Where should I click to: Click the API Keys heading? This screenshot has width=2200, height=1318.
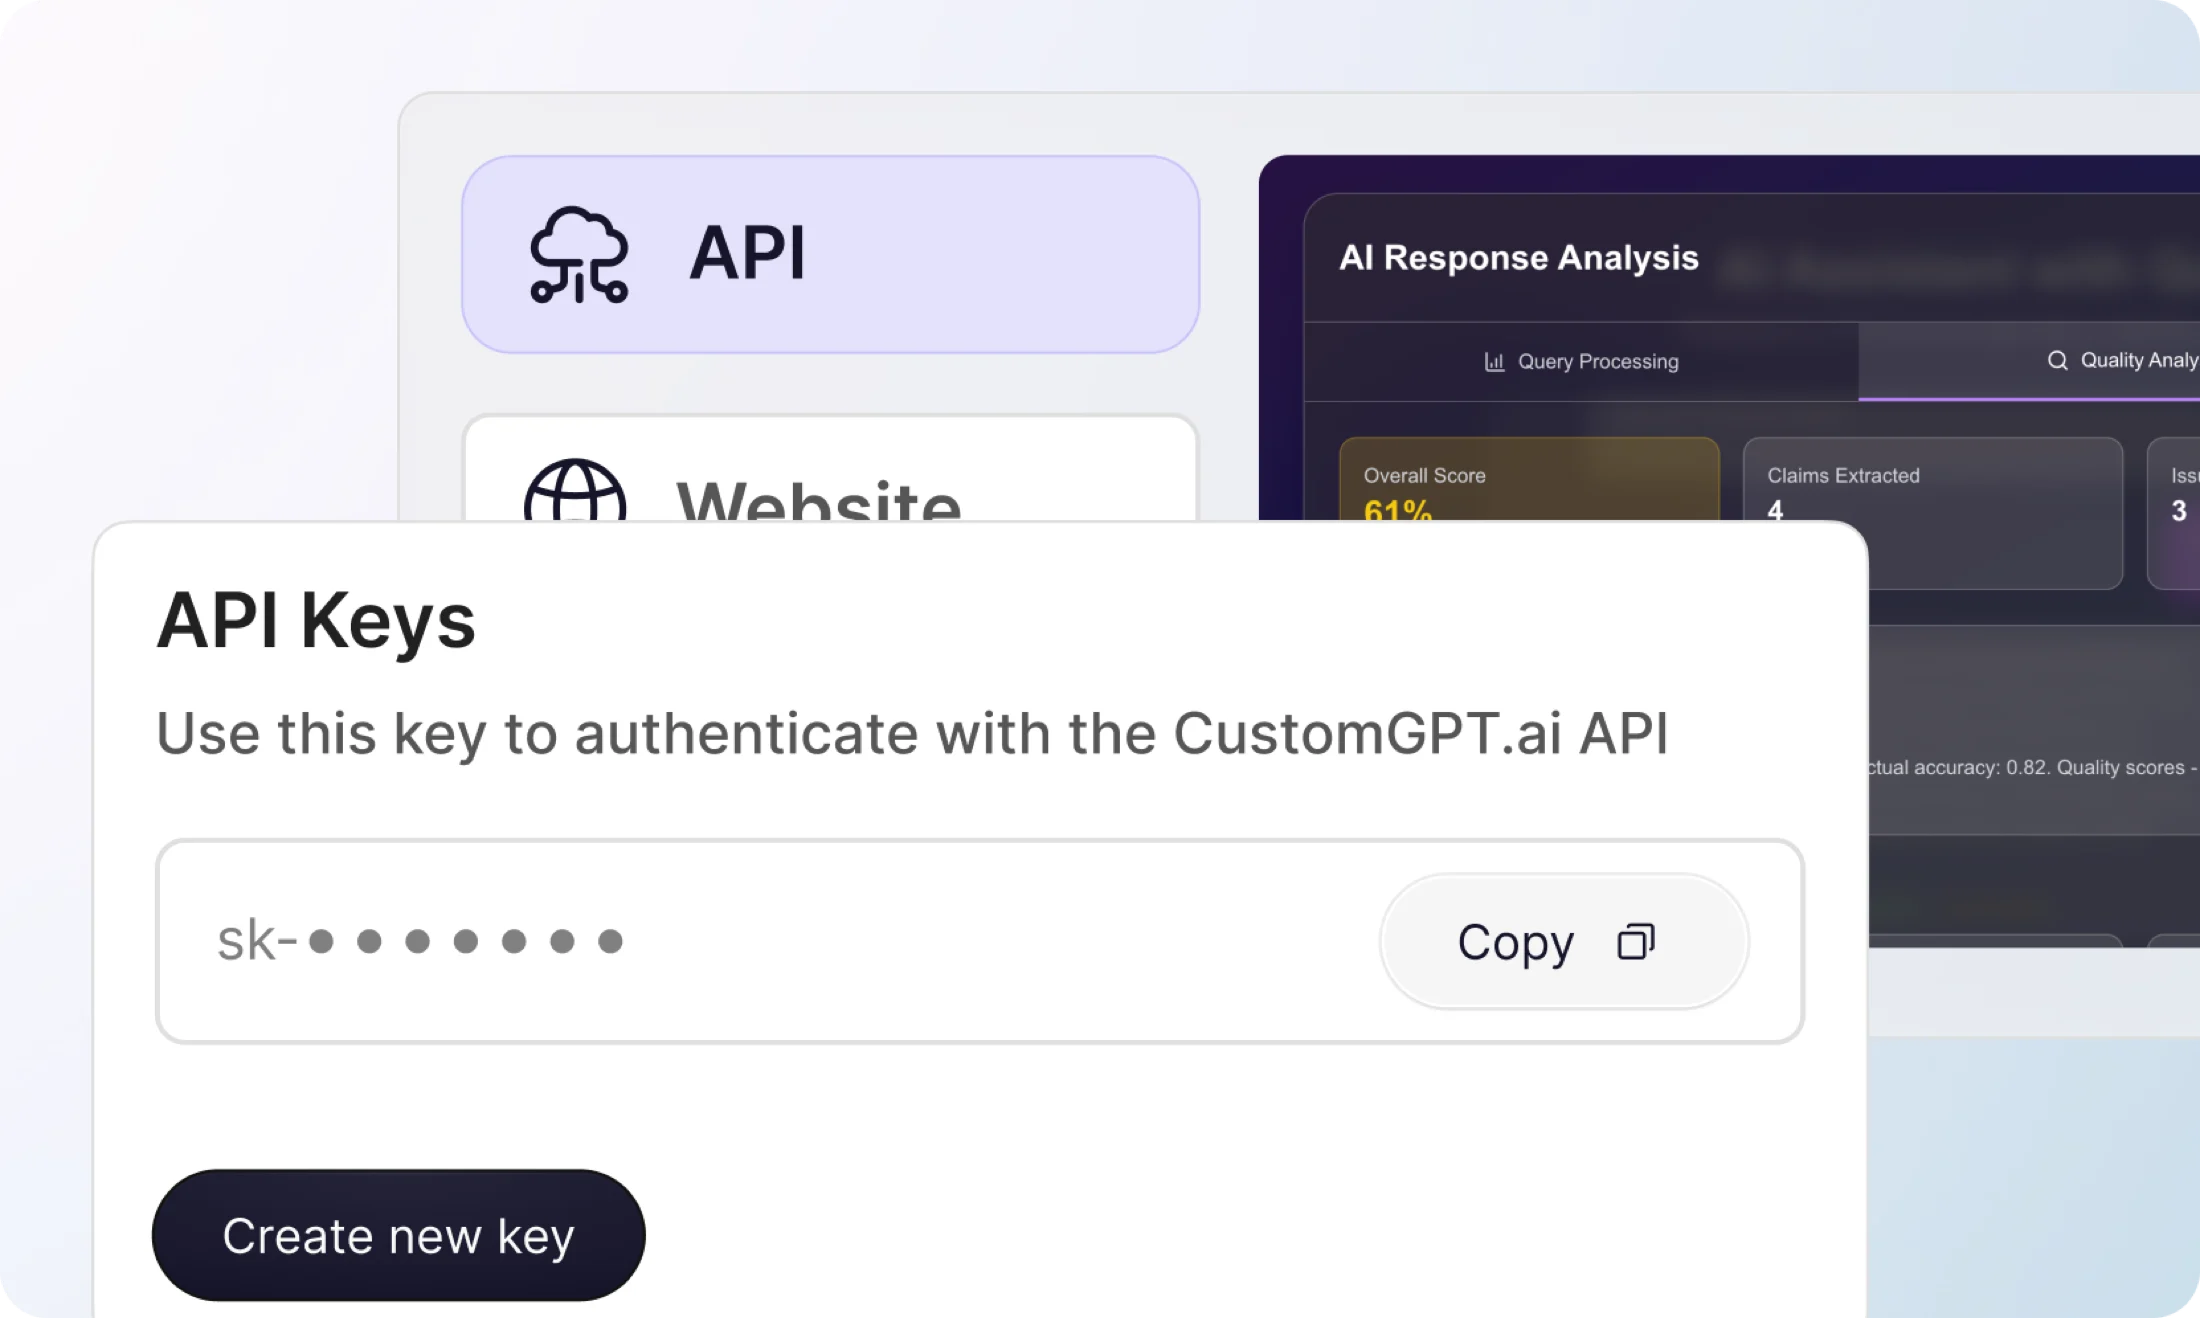316,622
